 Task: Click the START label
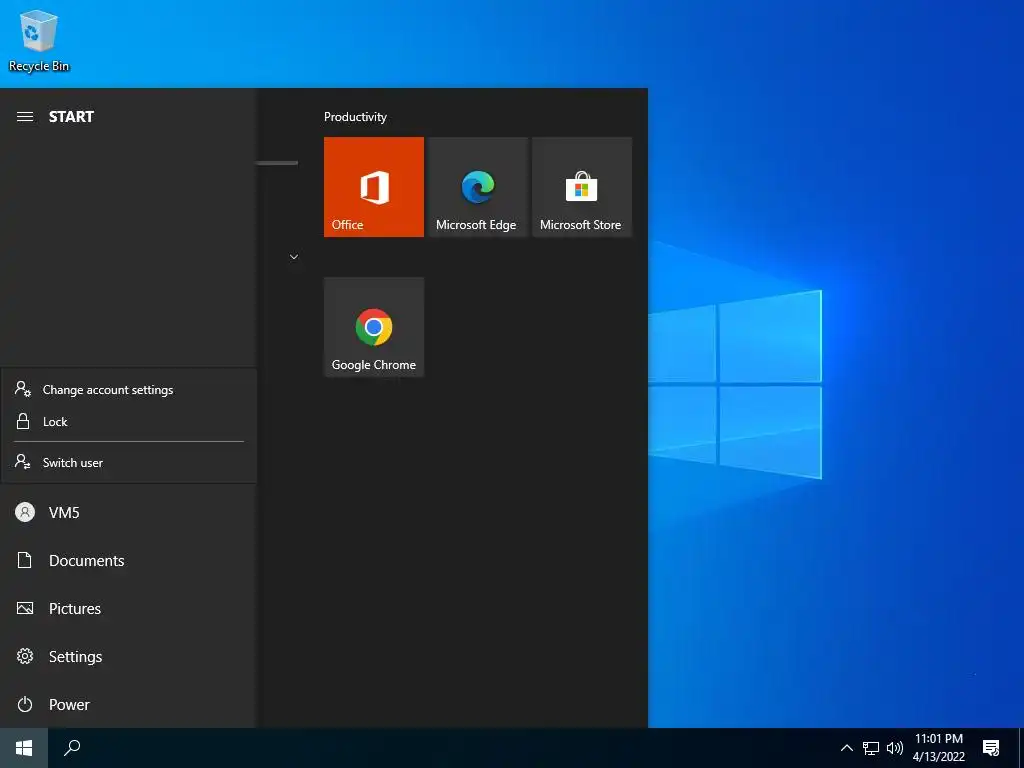point(71,117)
